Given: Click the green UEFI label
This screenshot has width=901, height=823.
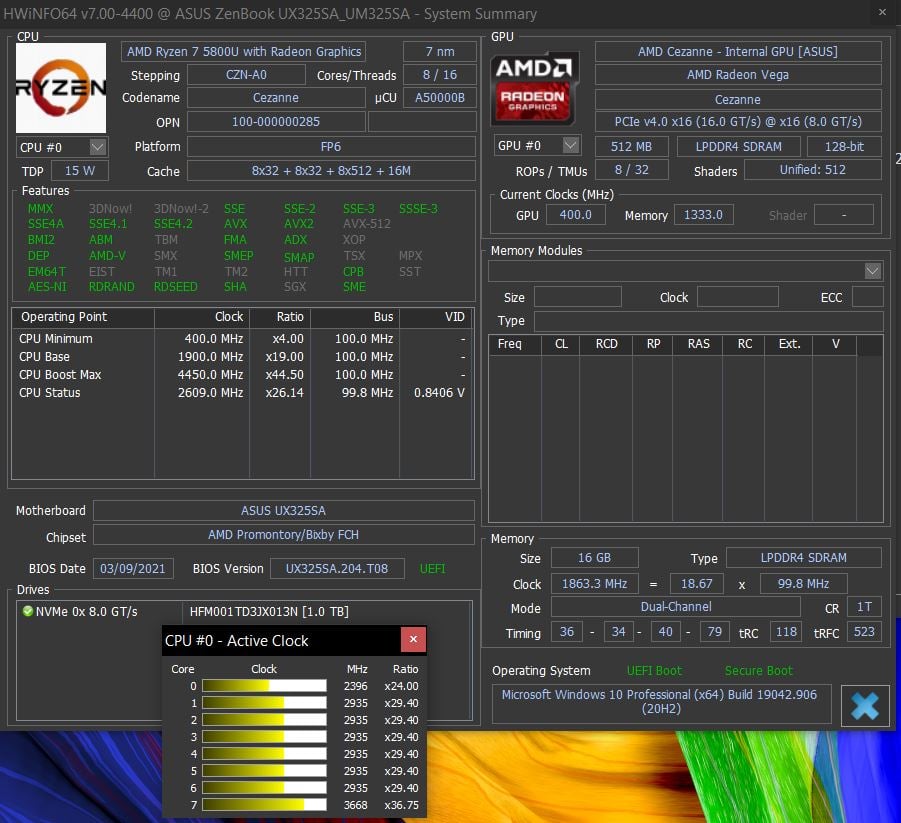Looking at the screenshot, I should tap(432, 568).
